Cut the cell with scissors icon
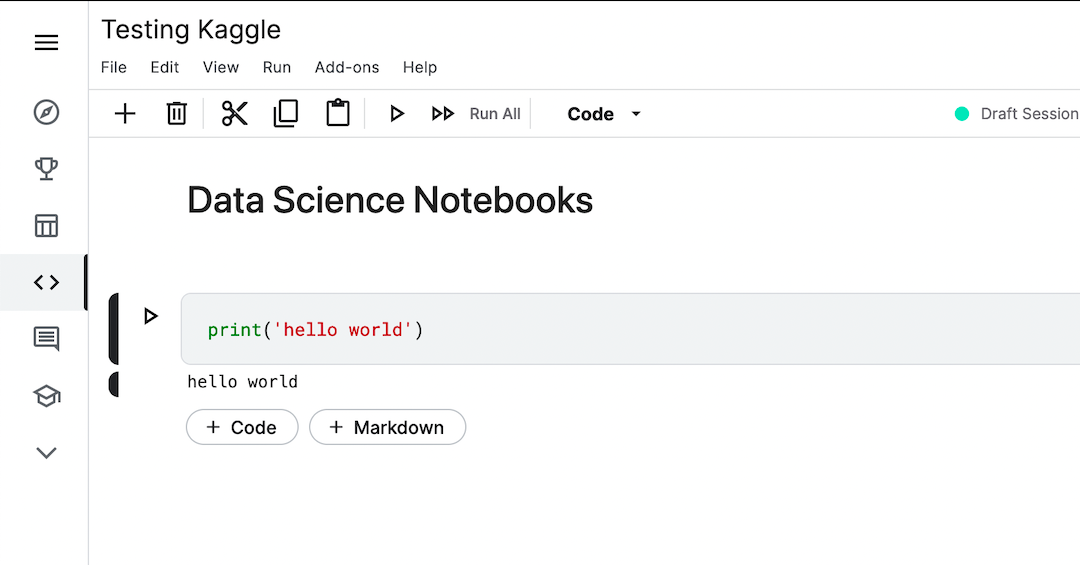 pyautogui.click(x=235, y=114)
